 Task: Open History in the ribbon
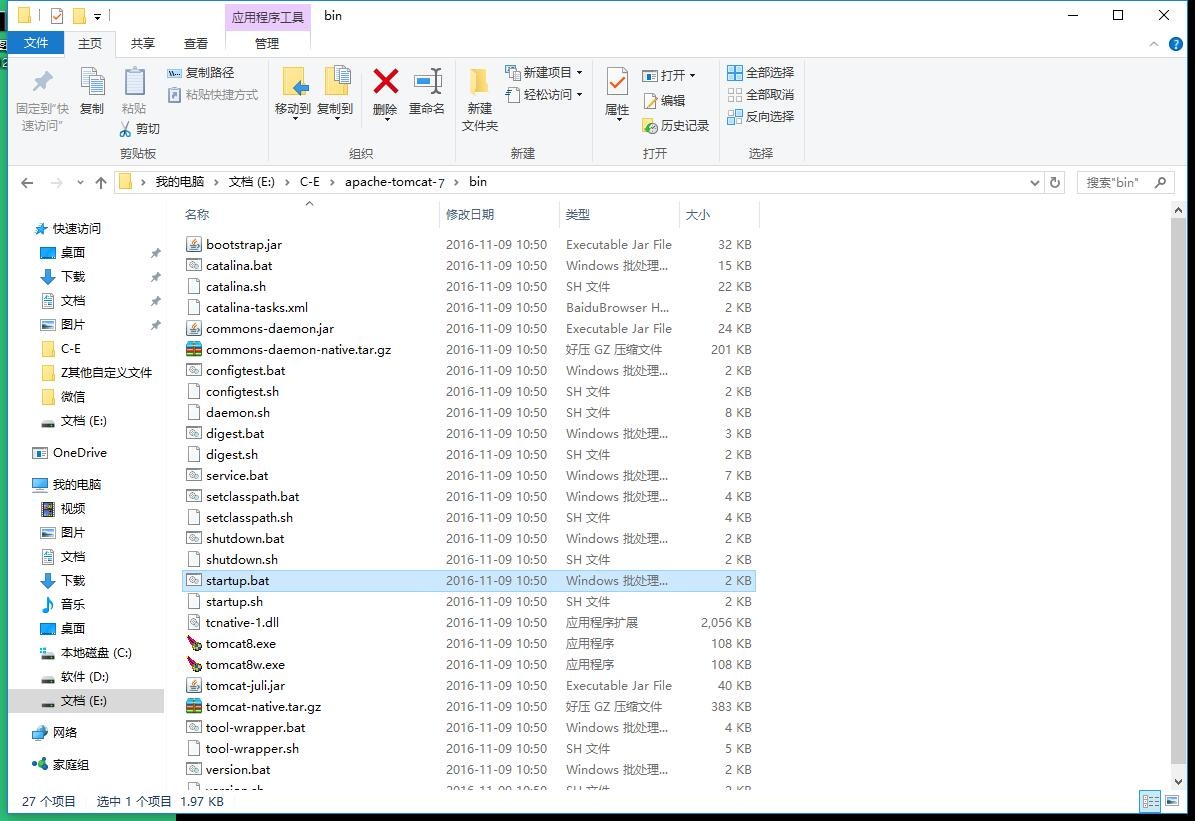click(x=676, y=126)
